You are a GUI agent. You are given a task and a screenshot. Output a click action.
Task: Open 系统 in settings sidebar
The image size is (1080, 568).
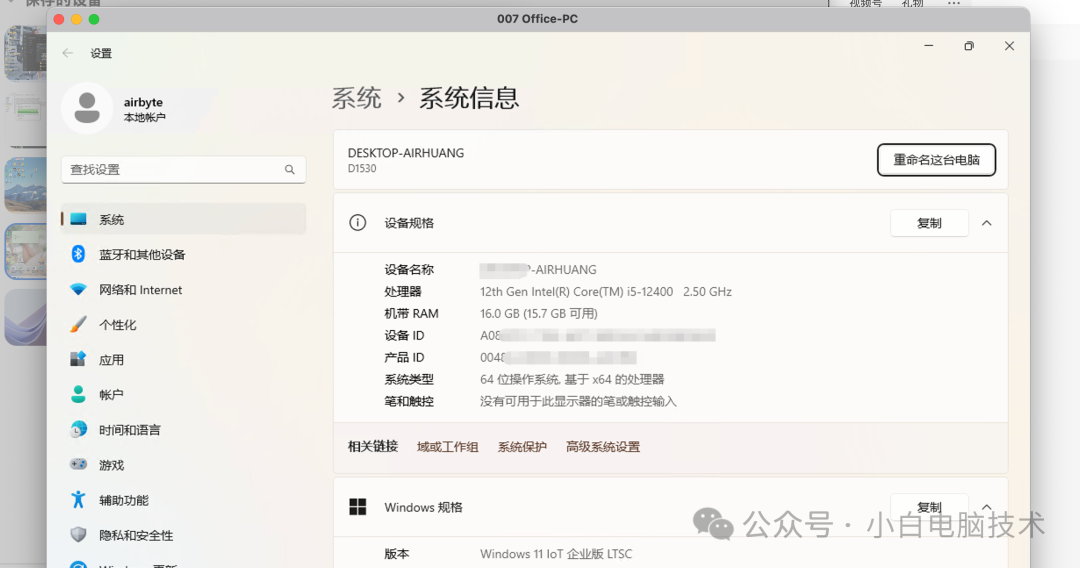point(183,219)
